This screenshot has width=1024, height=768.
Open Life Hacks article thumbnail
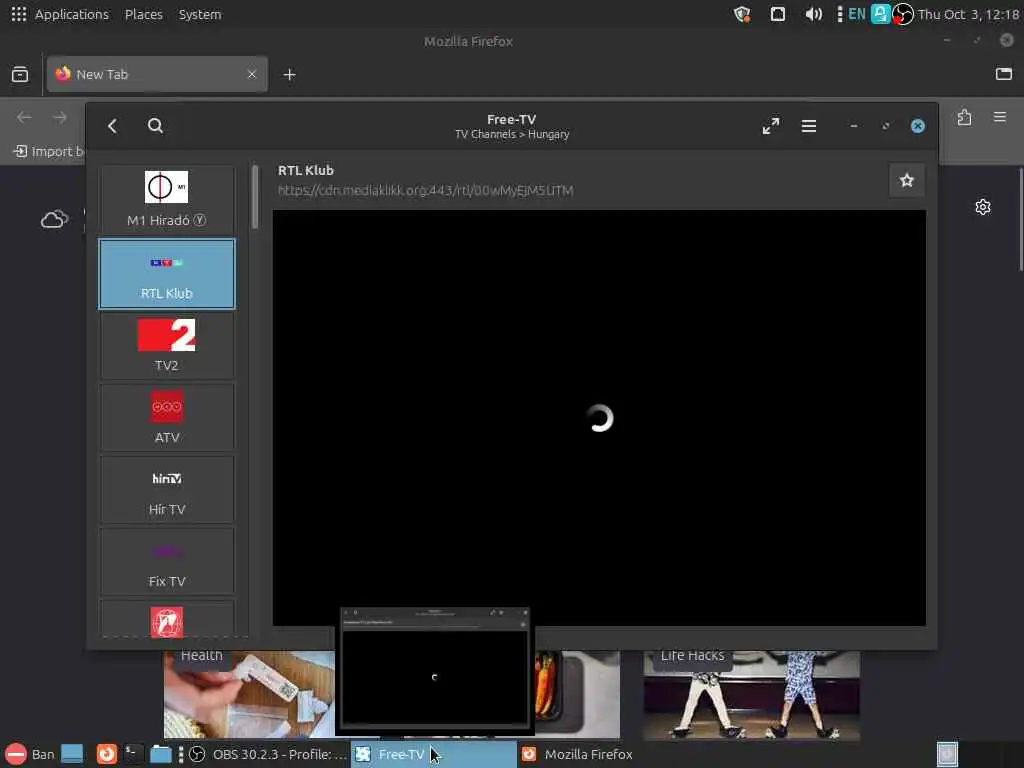(752, 695)
